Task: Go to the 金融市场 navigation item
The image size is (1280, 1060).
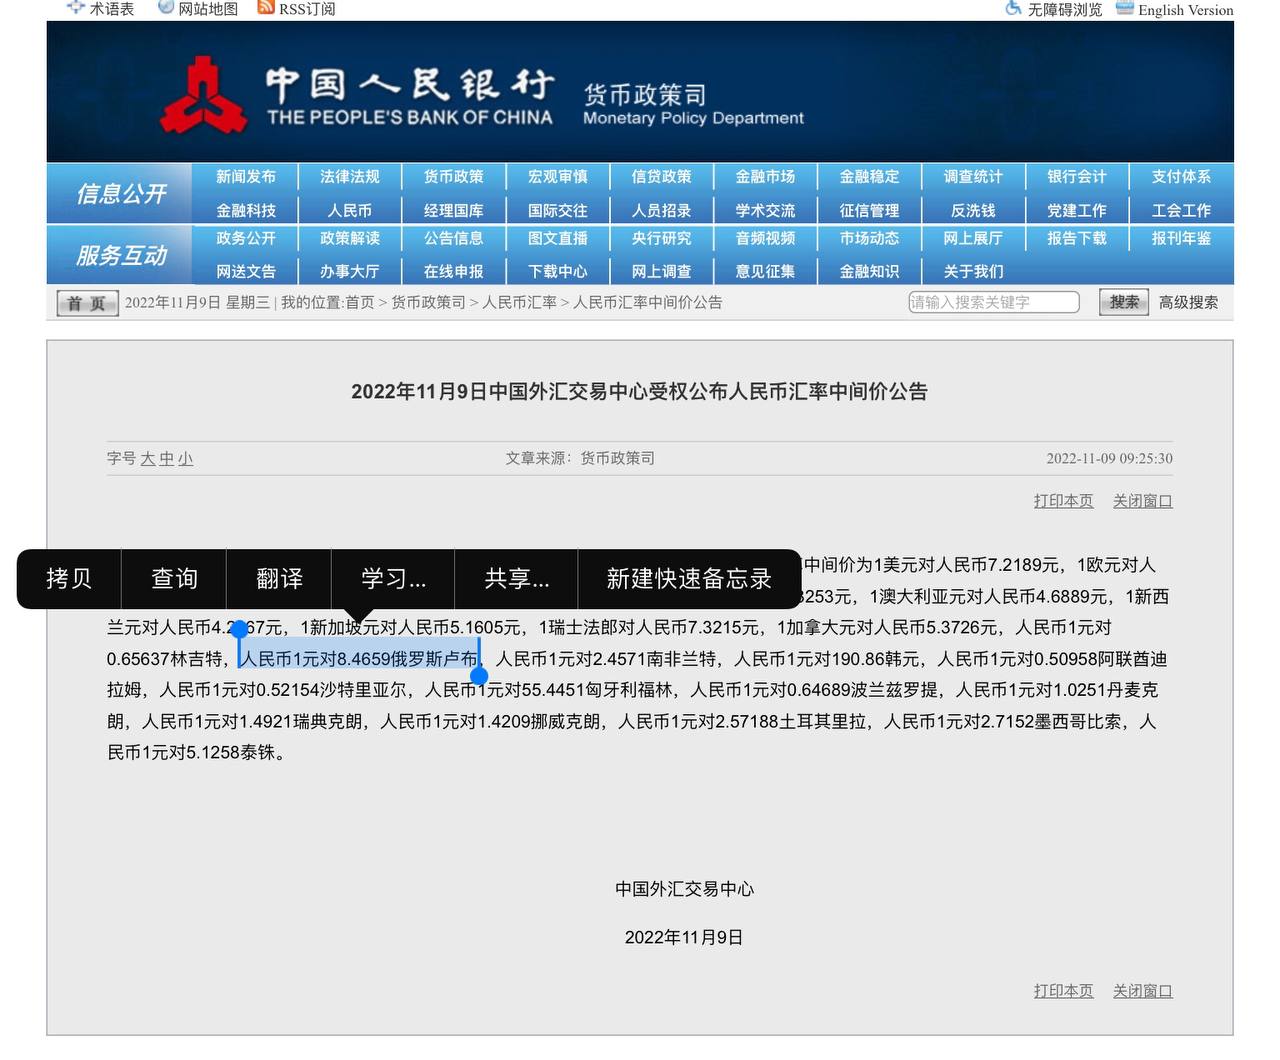Action: tap(765, 177)
